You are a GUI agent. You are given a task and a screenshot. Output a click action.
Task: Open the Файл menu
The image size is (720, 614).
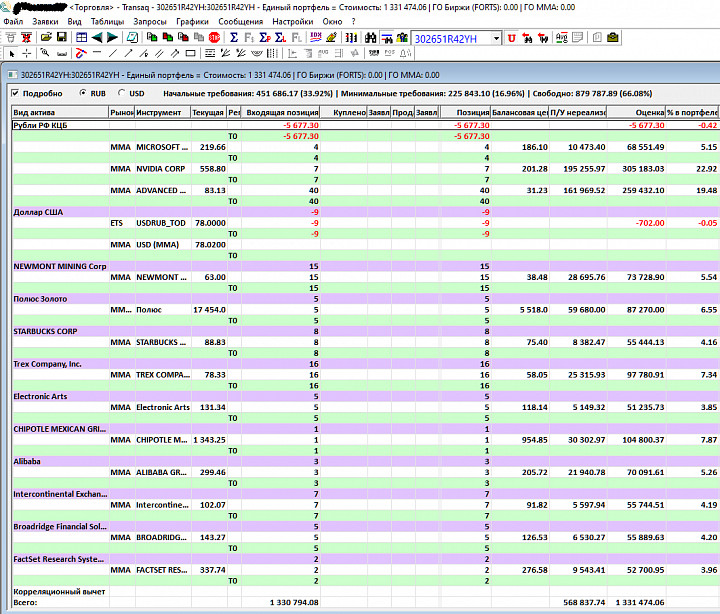pos(13,22)
